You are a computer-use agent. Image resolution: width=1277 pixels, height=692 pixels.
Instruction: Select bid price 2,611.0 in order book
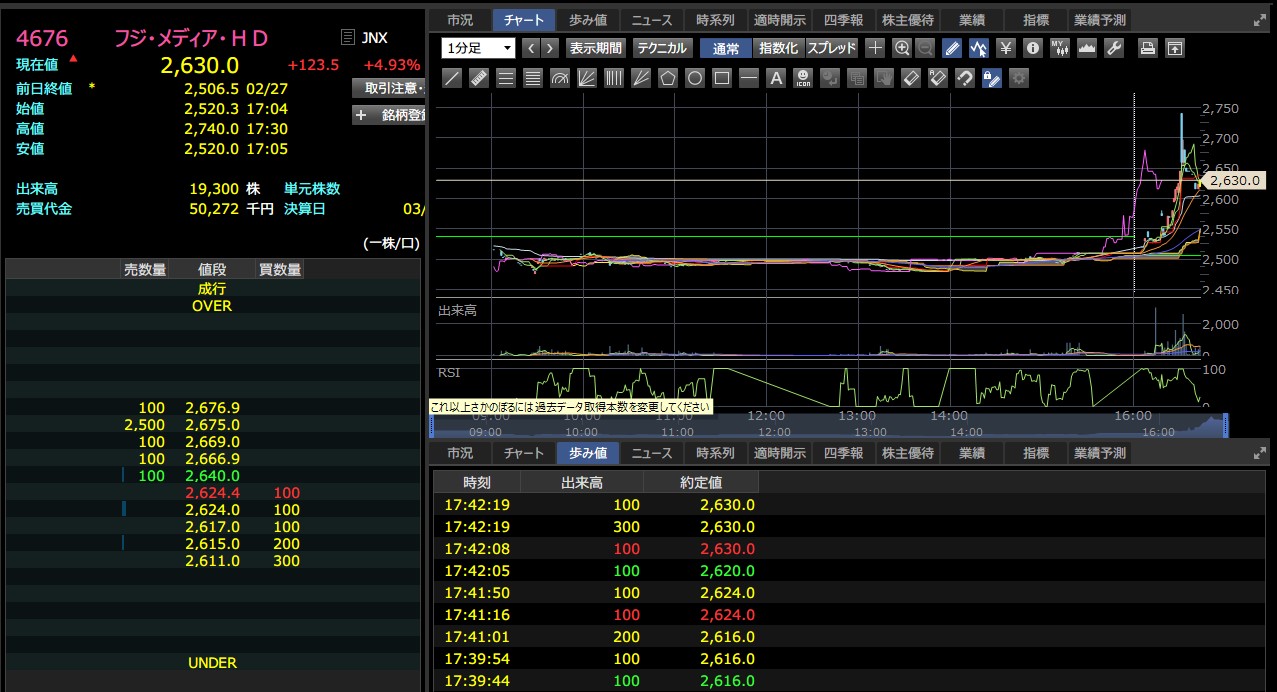coord(212,561)
